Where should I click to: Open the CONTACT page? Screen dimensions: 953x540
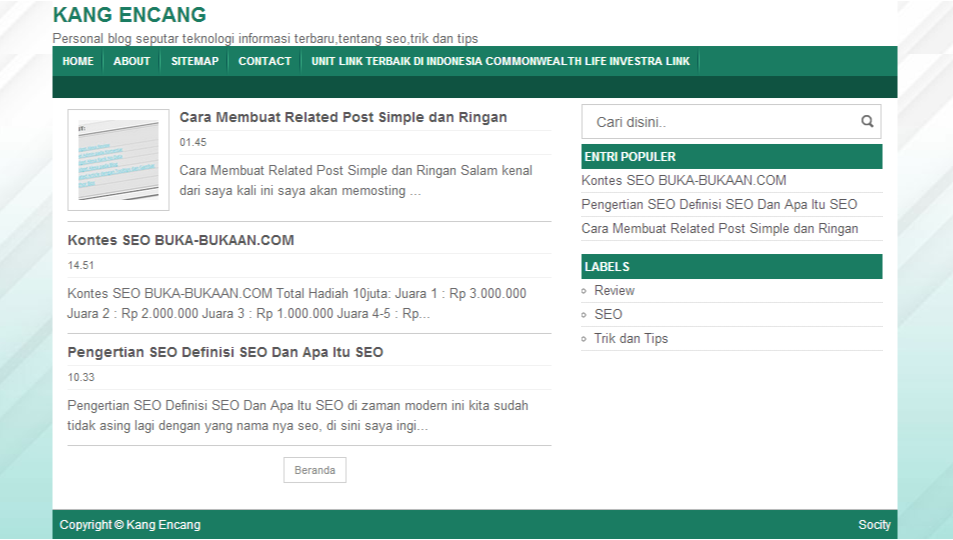[264, 61]
